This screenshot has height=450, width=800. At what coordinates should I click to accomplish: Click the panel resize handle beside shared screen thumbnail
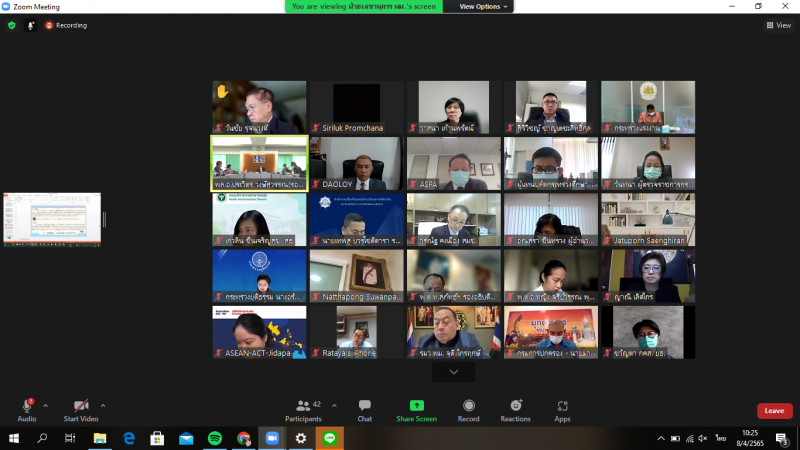(x=104, y=220)
